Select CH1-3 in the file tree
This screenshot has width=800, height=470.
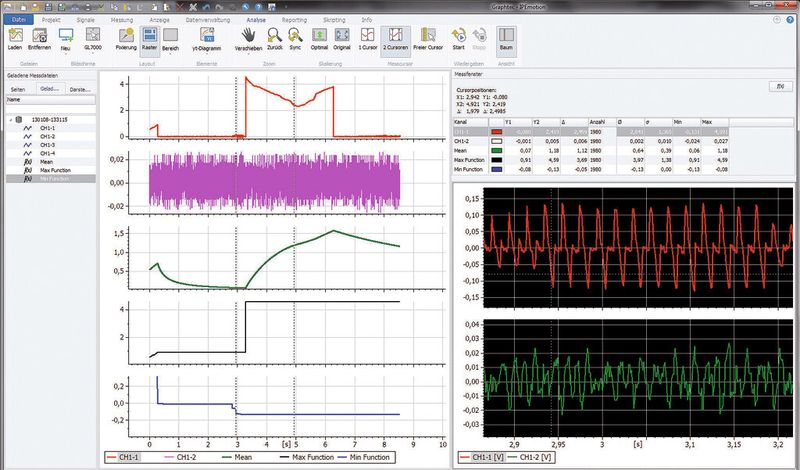pos(48,144)
